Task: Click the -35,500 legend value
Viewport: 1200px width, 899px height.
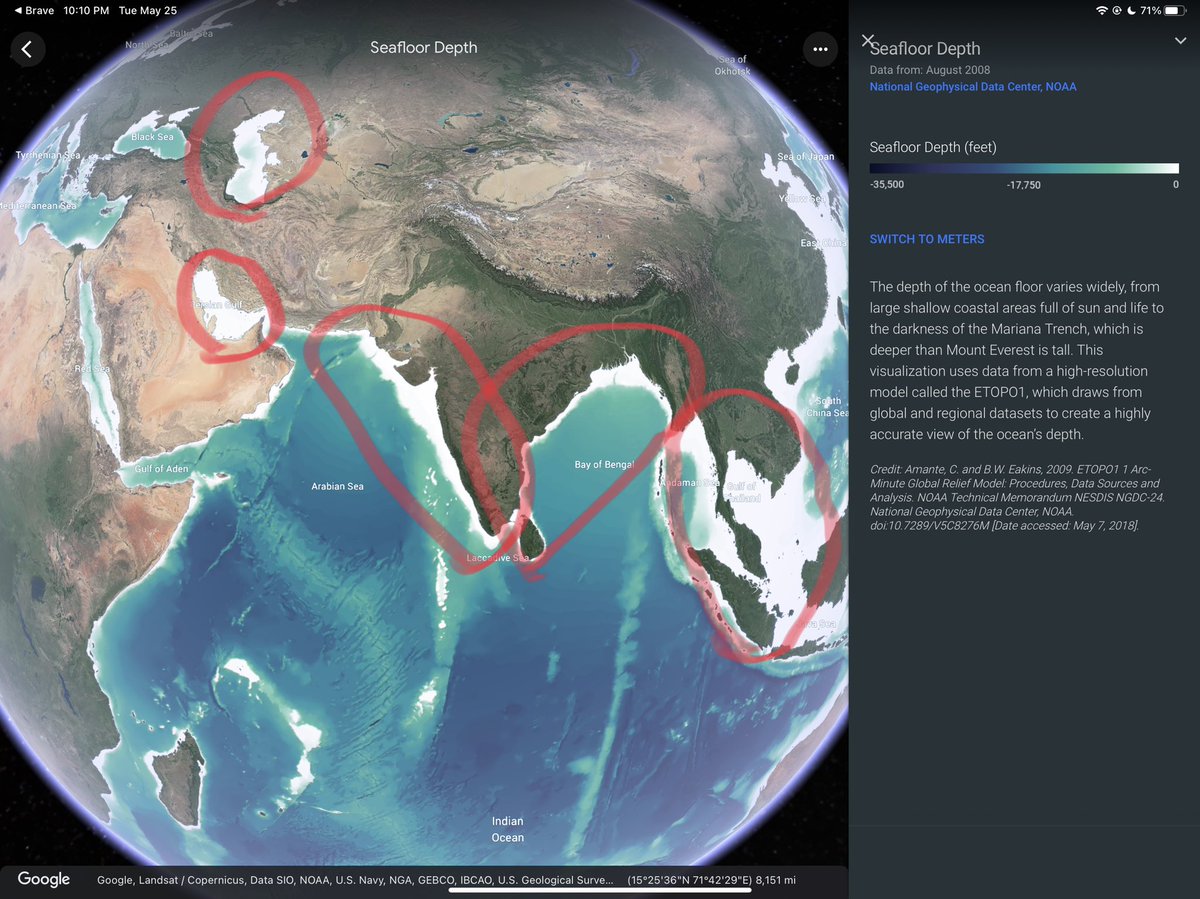Action: [x=886, y=185]
